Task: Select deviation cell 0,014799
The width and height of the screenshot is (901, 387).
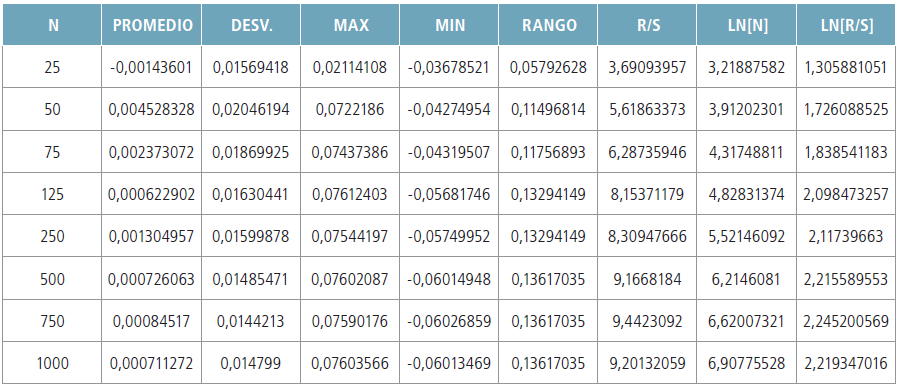Action: 251,363
